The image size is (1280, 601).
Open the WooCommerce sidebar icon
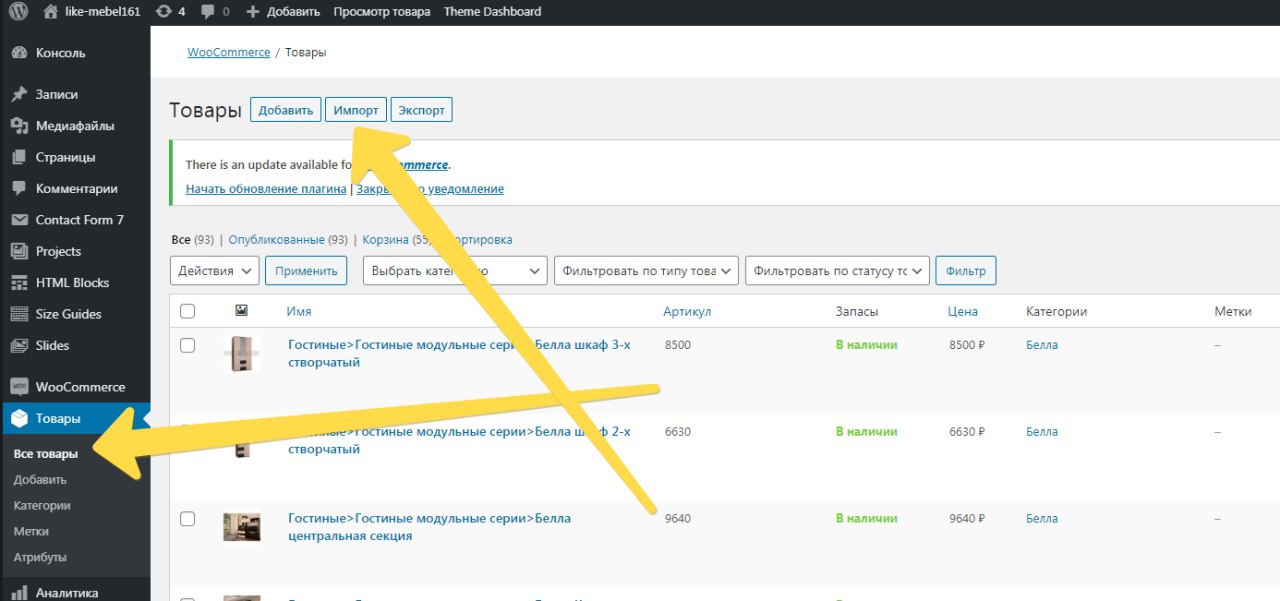19,387
